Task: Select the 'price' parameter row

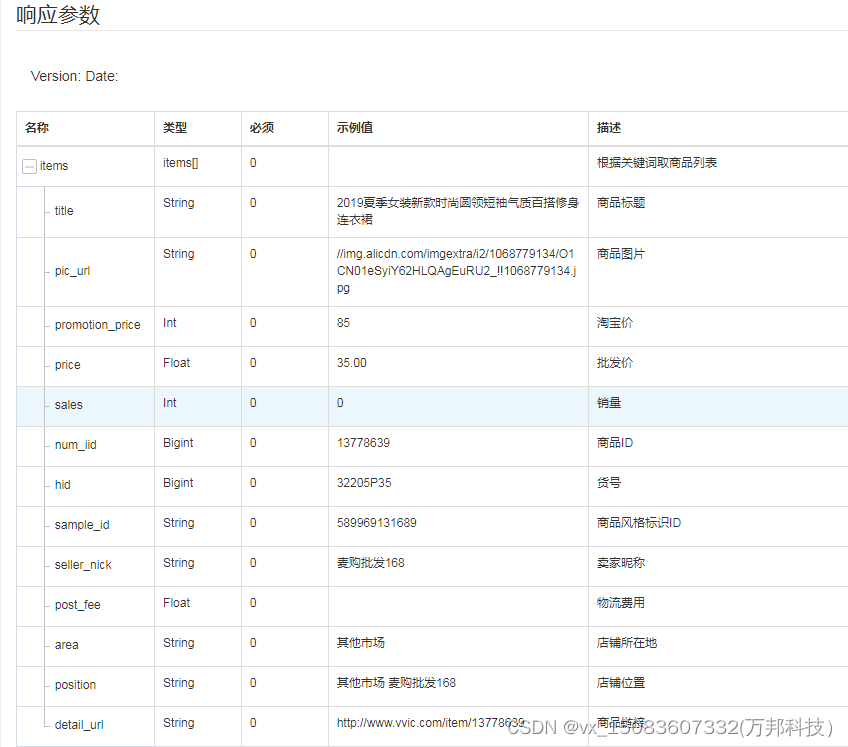Action: 432,367
